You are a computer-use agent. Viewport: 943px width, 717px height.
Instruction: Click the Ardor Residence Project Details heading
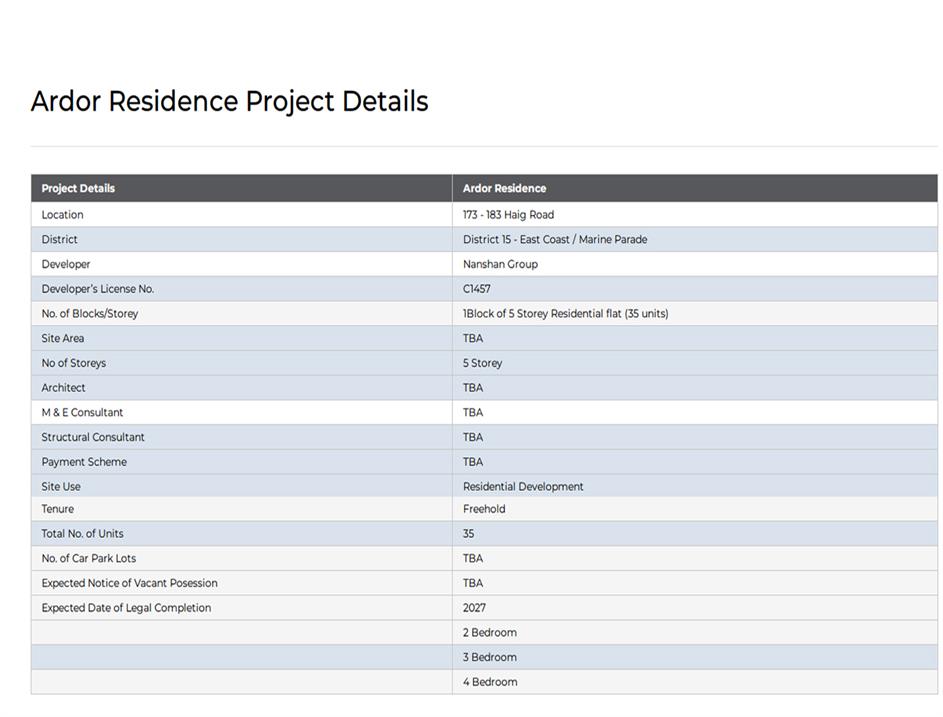click(229, 102)
